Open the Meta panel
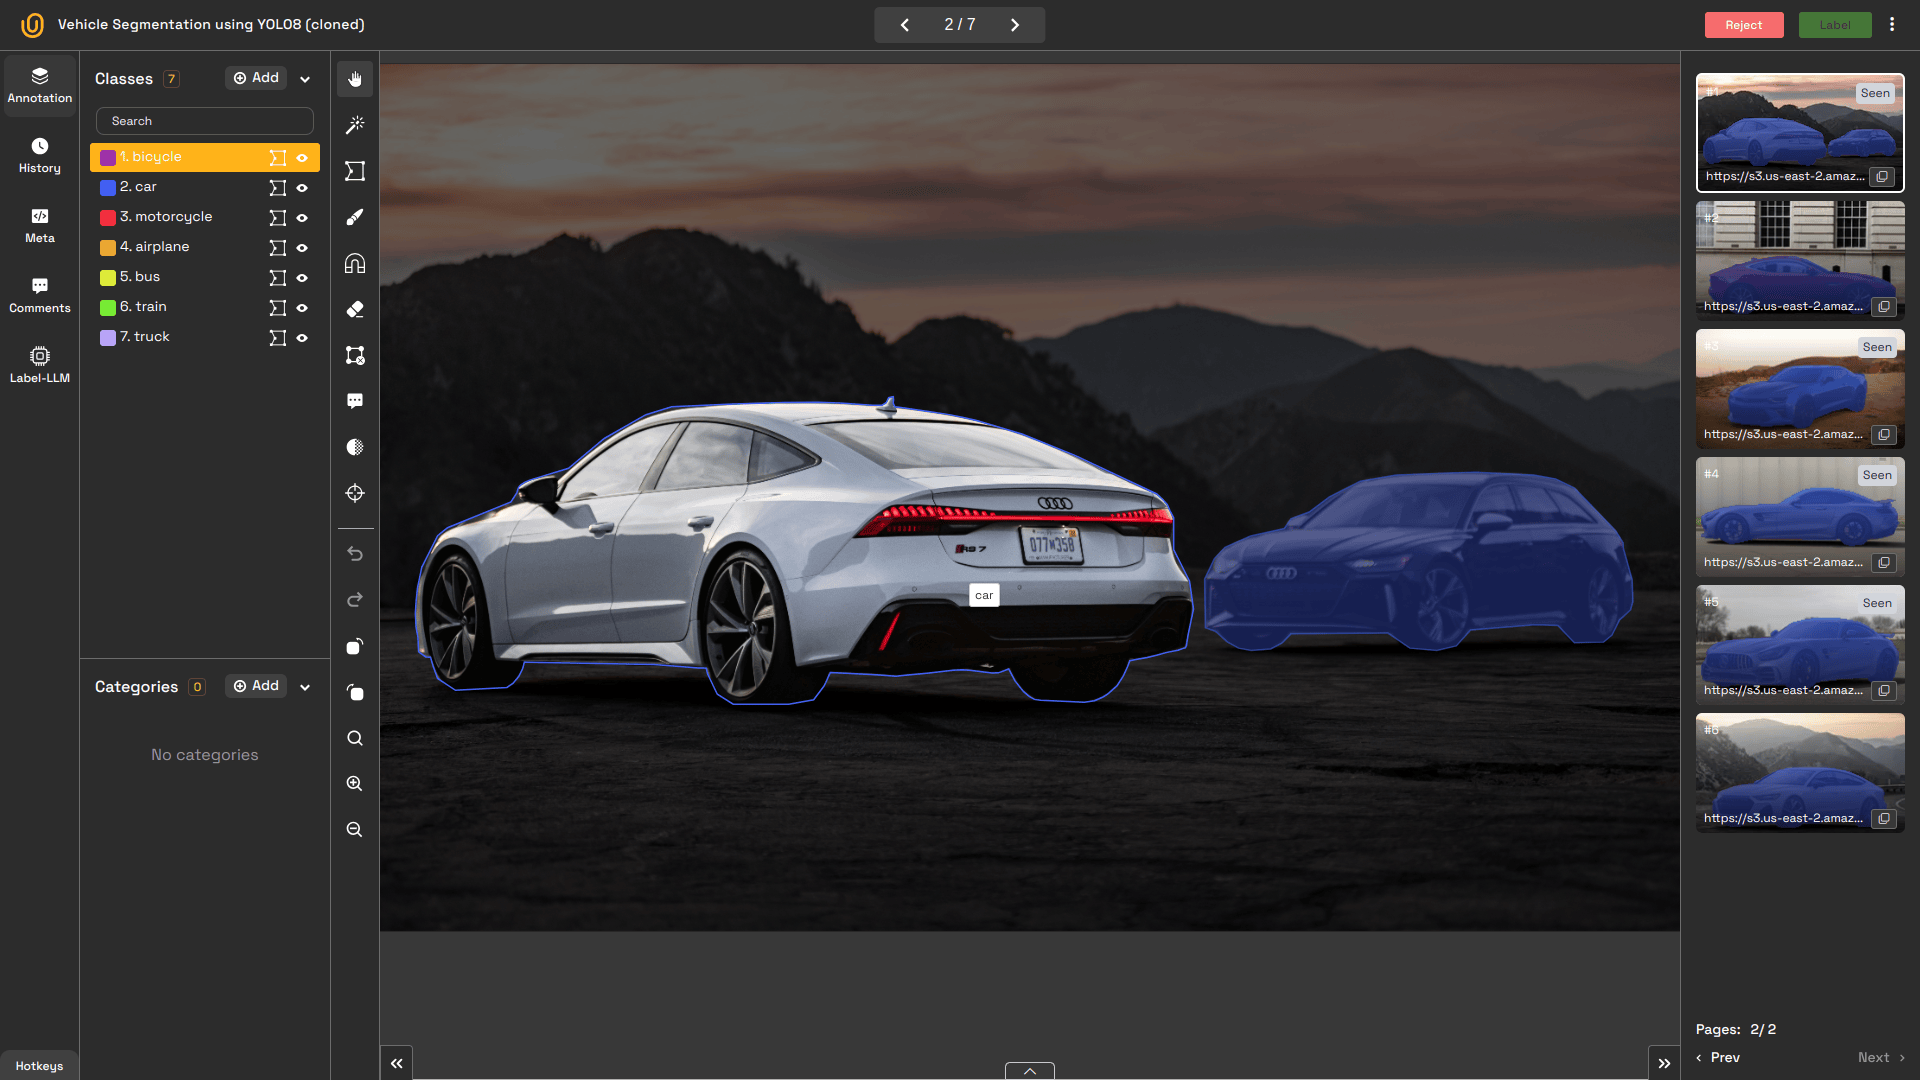 [39, 226]
